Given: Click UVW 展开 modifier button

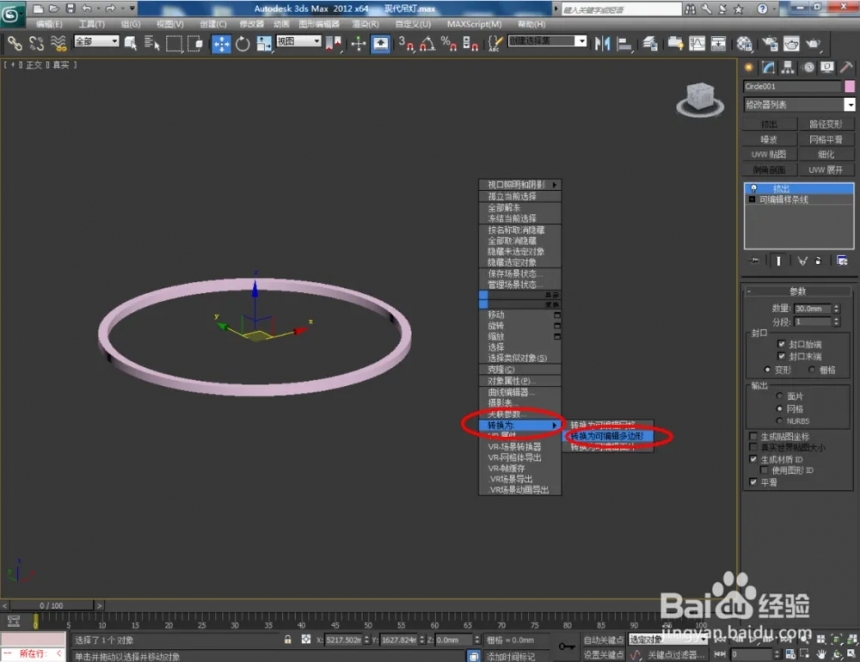Looking at the screenshot, I should (x=826, y=170).
